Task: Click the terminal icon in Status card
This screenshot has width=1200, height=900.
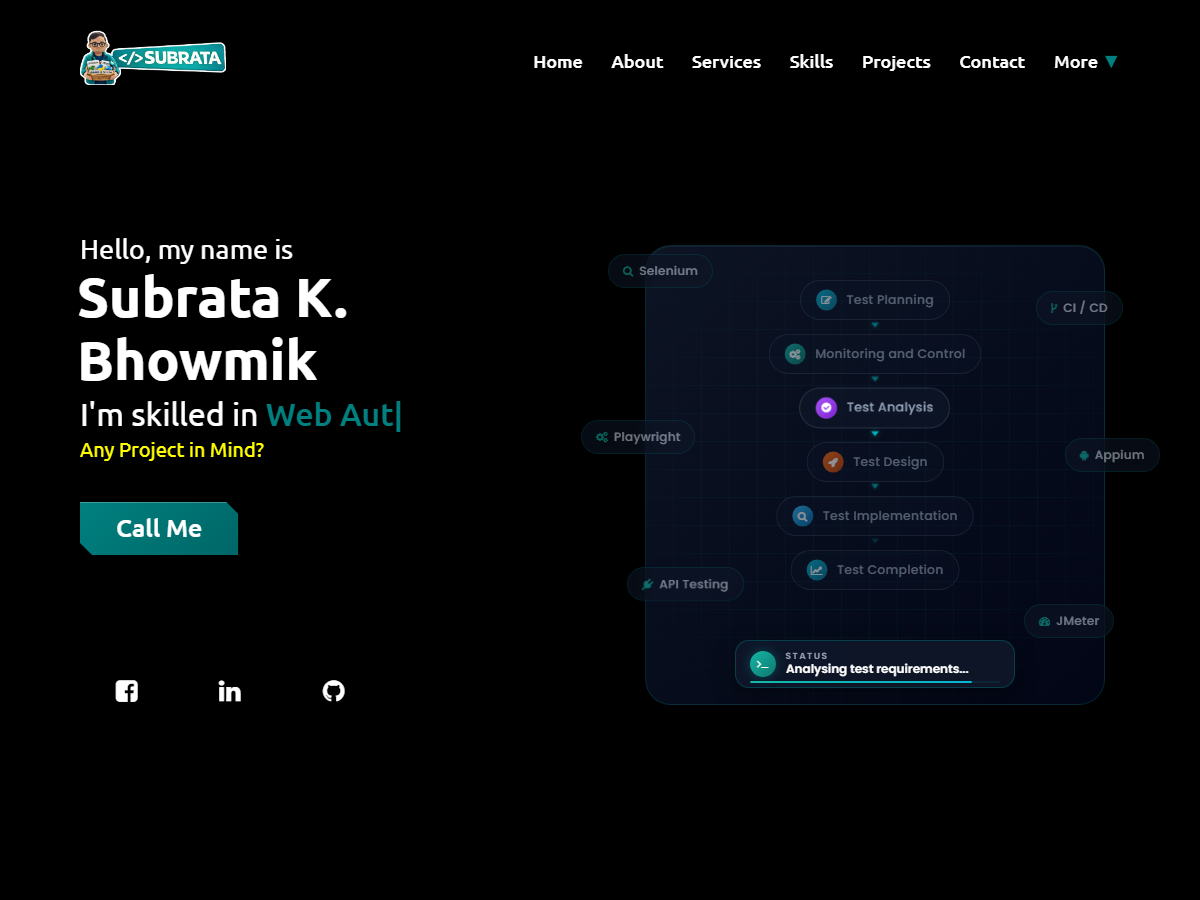Action: 763,664
